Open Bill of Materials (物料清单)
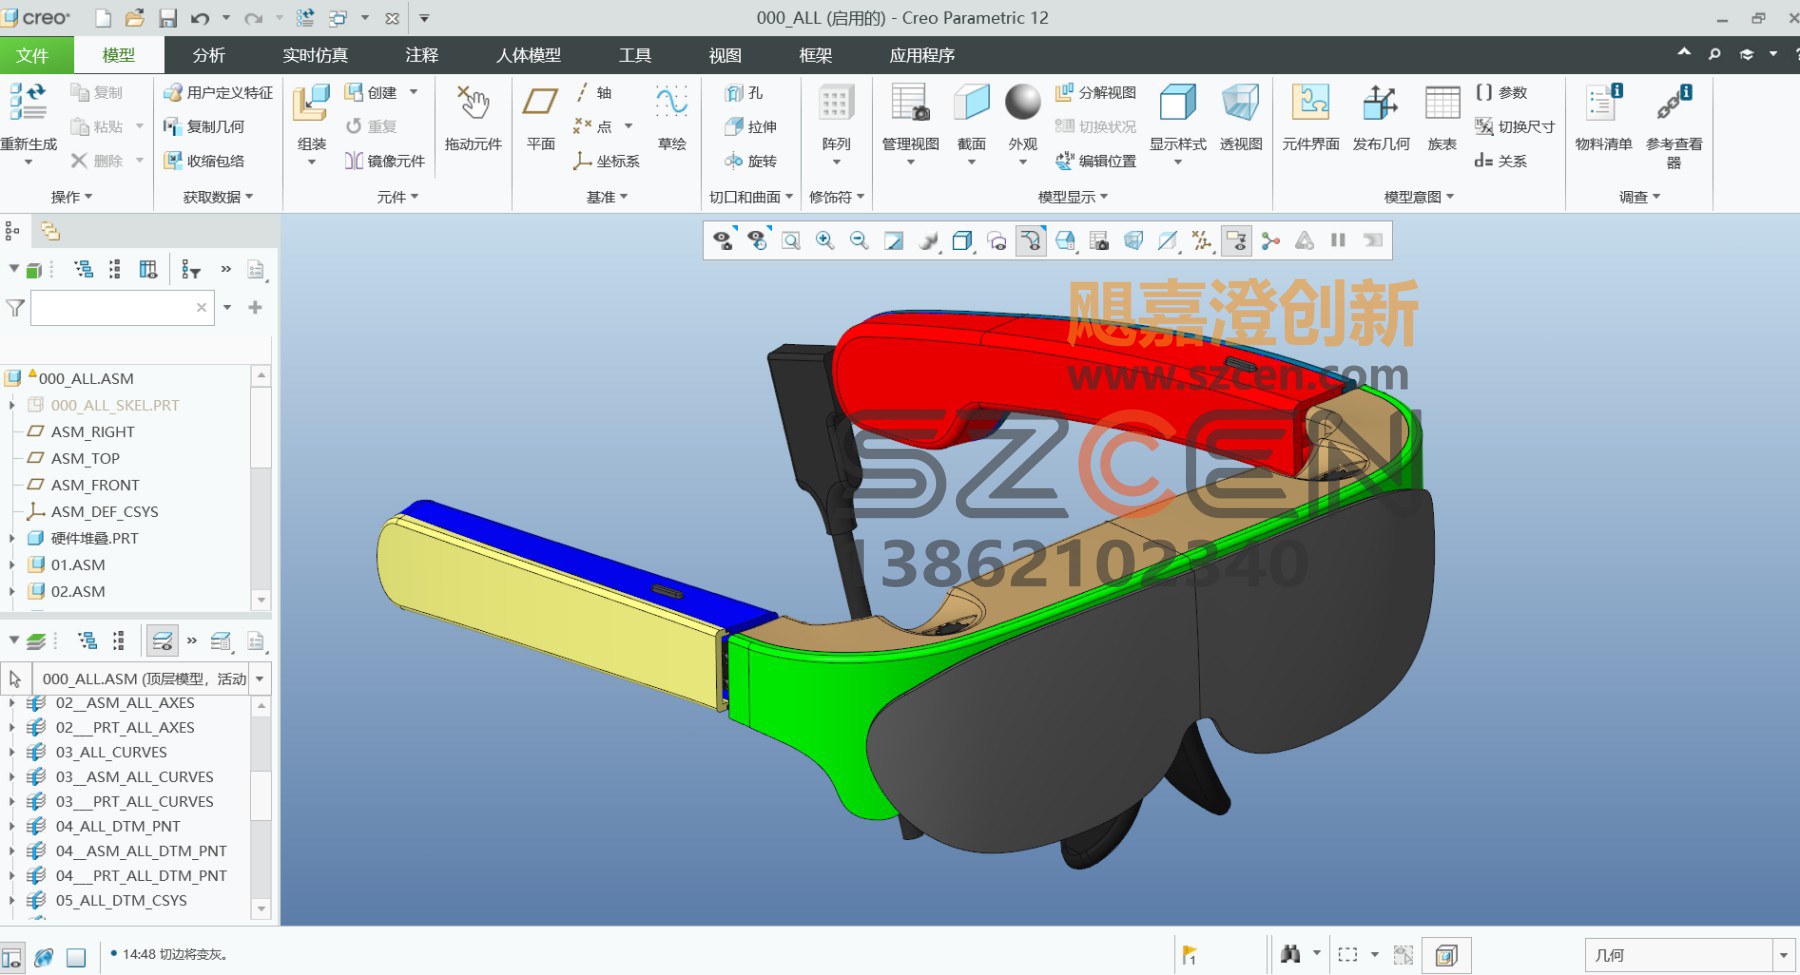The height and width of the screenshot is (975, 1800). (1603, 118)
